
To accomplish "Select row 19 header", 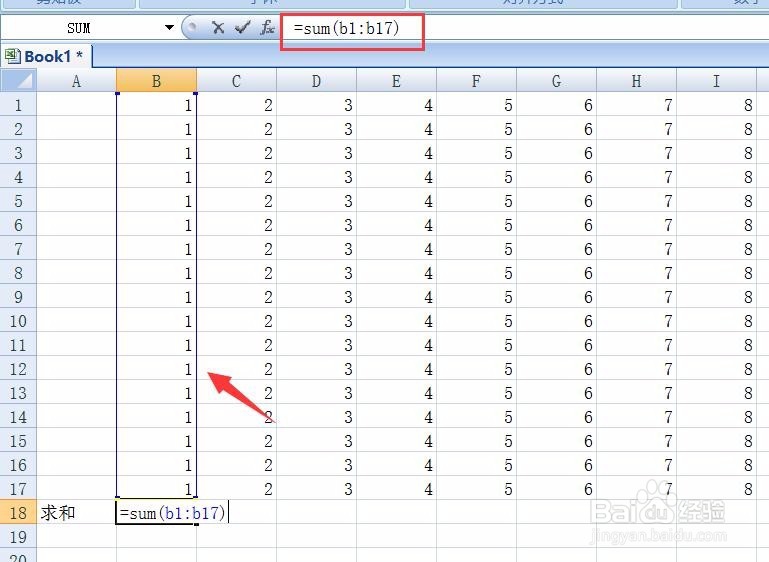I will 19,537.
